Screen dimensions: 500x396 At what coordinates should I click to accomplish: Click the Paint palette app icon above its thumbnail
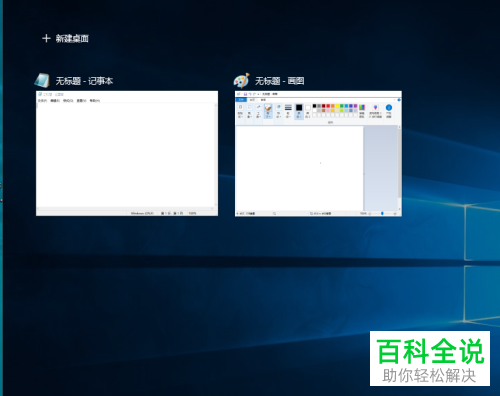[x=242, y=80]
